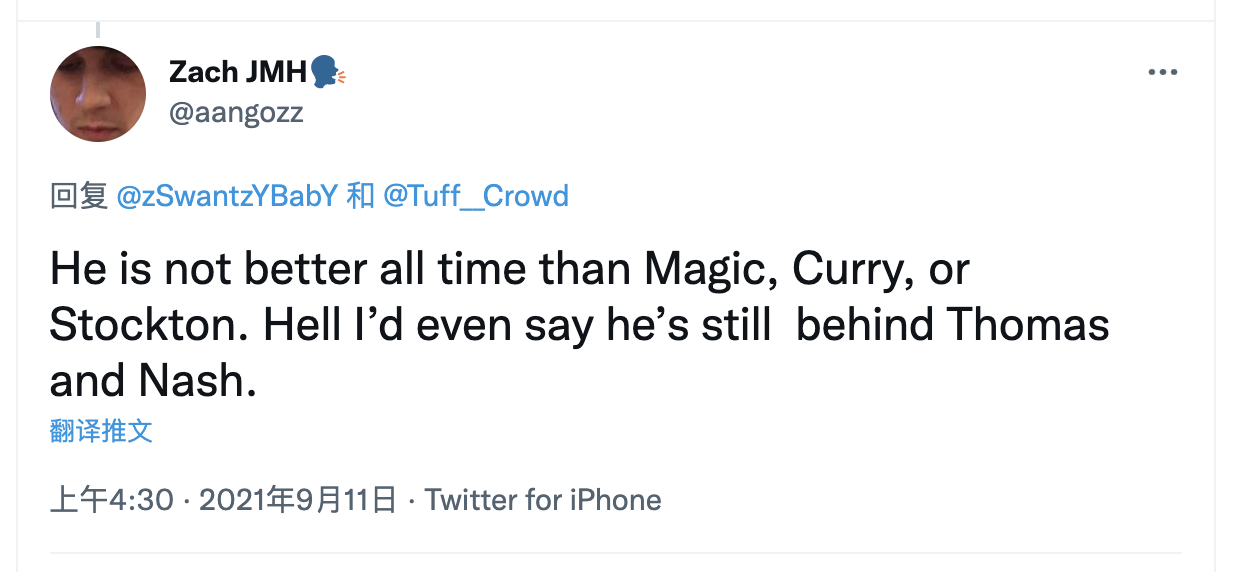This screenshot has width=1236, height=572.
Task: Click Zach JMH's profile avatar picture
Action: coord(98,94)
